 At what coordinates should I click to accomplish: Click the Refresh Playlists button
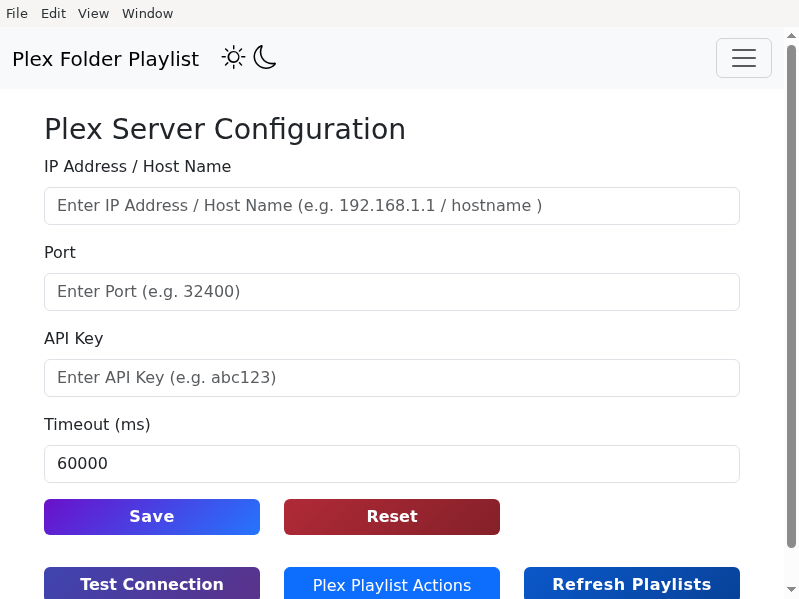pos(632,584)
